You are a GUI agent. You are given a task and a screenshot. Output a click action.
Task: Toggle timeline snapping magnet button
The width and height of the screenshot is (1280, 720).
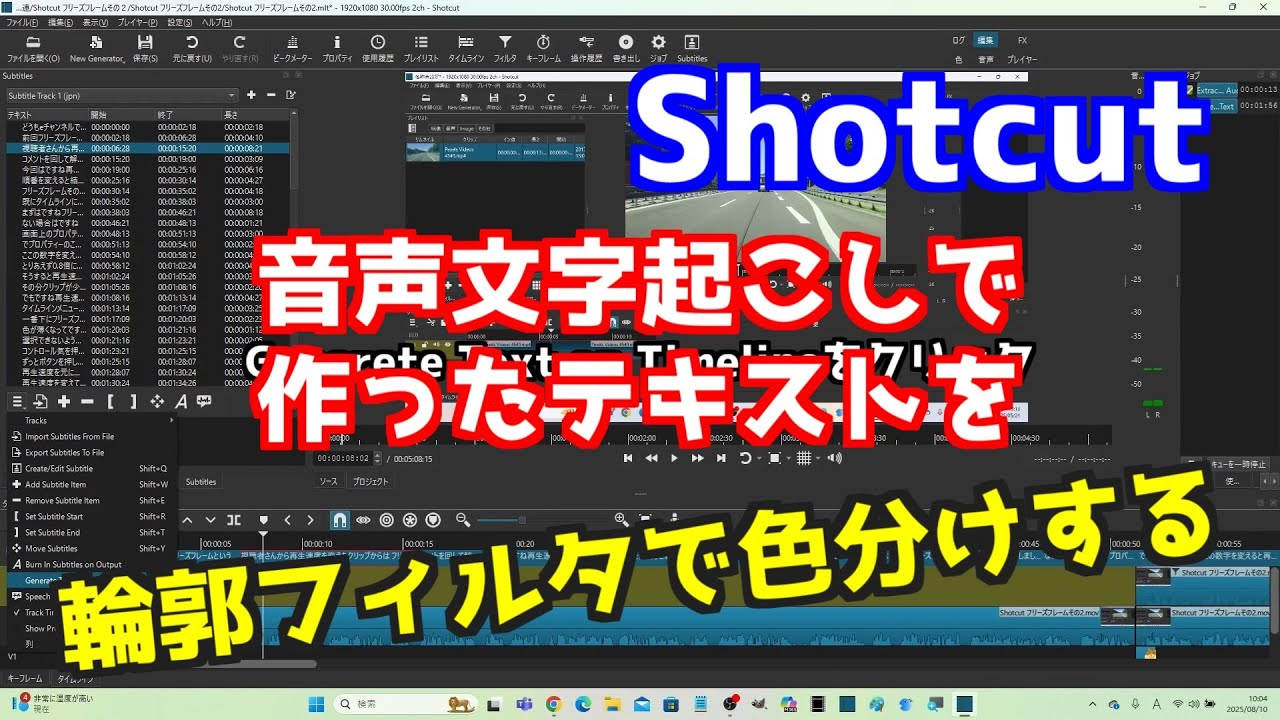340,520
